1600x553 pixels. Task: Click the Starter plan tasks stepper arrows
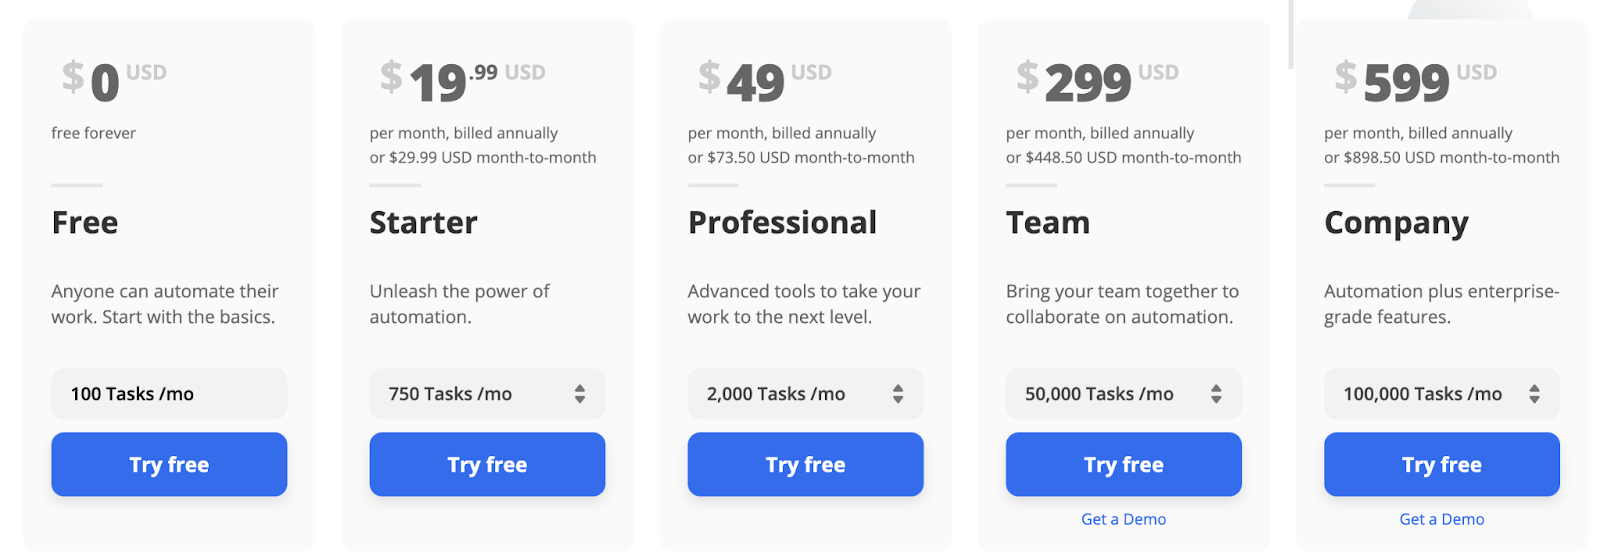[x=579, y=394]
